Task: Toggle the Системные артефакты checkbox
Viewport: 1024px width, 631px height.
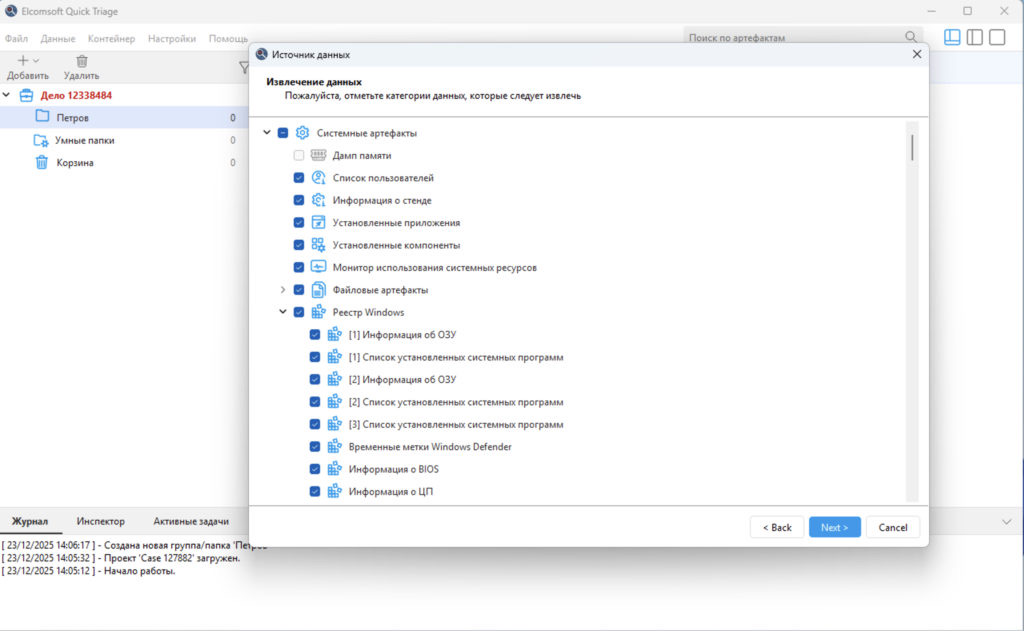Action: [x=283, y=133]
